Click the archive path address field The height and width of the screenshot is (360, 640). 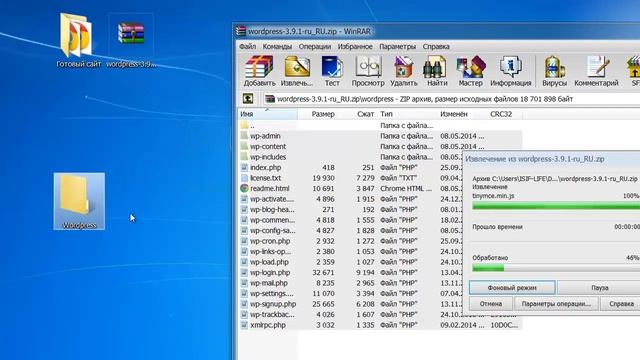451,99
